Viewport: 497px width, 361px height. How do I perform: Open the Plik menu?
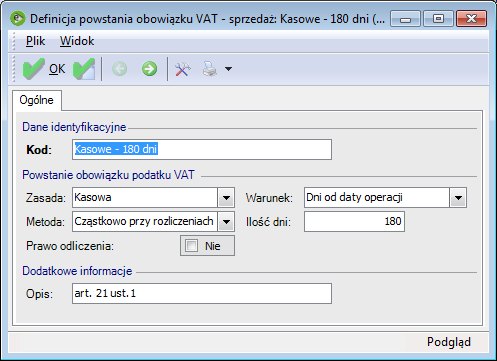coord(35,41)
